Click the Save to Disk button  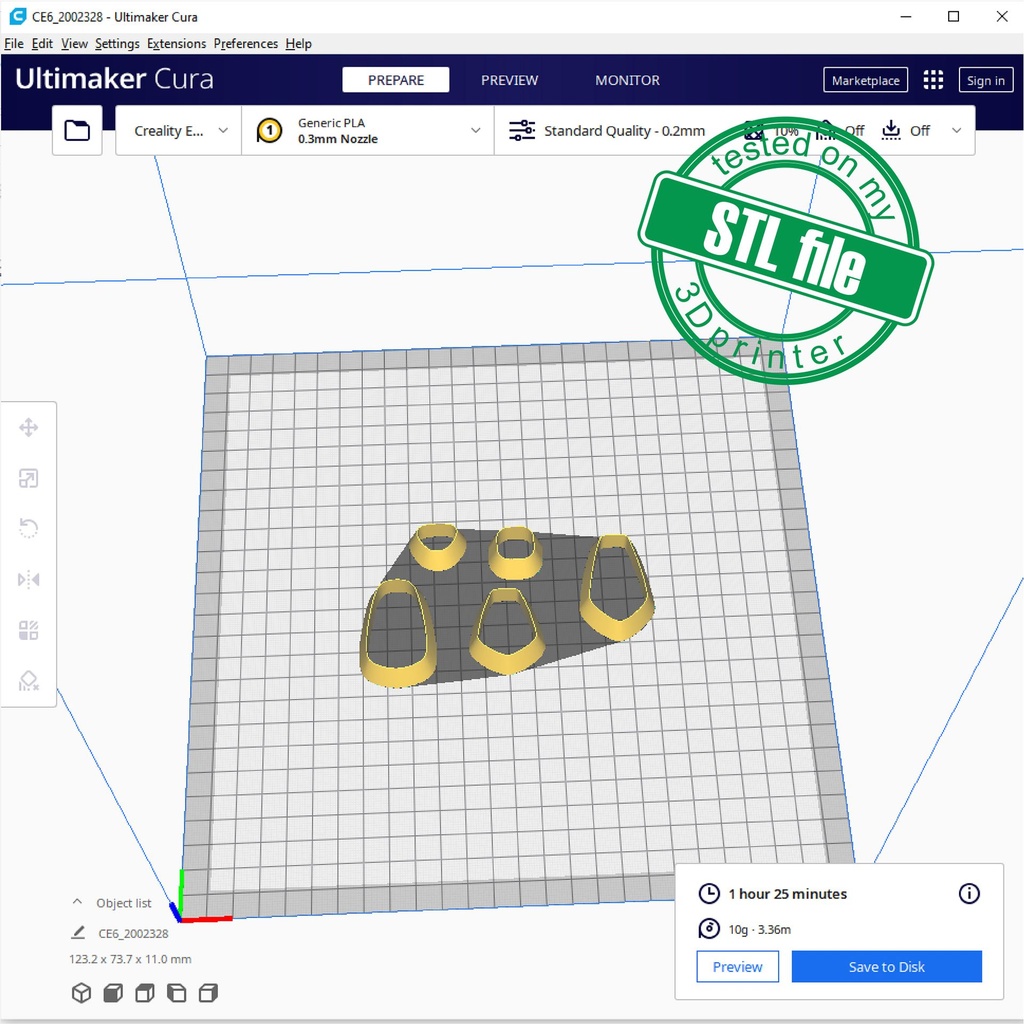(x=886, y=967)
